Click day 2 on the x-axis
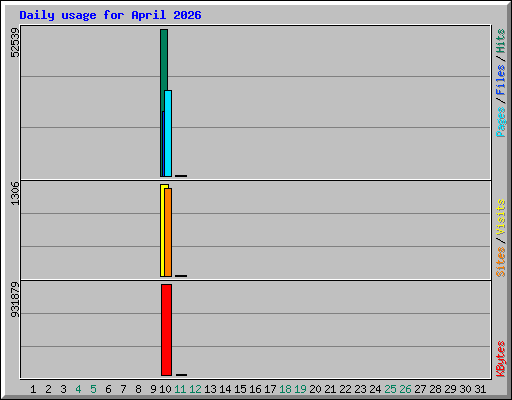 [x=48, y=389]
